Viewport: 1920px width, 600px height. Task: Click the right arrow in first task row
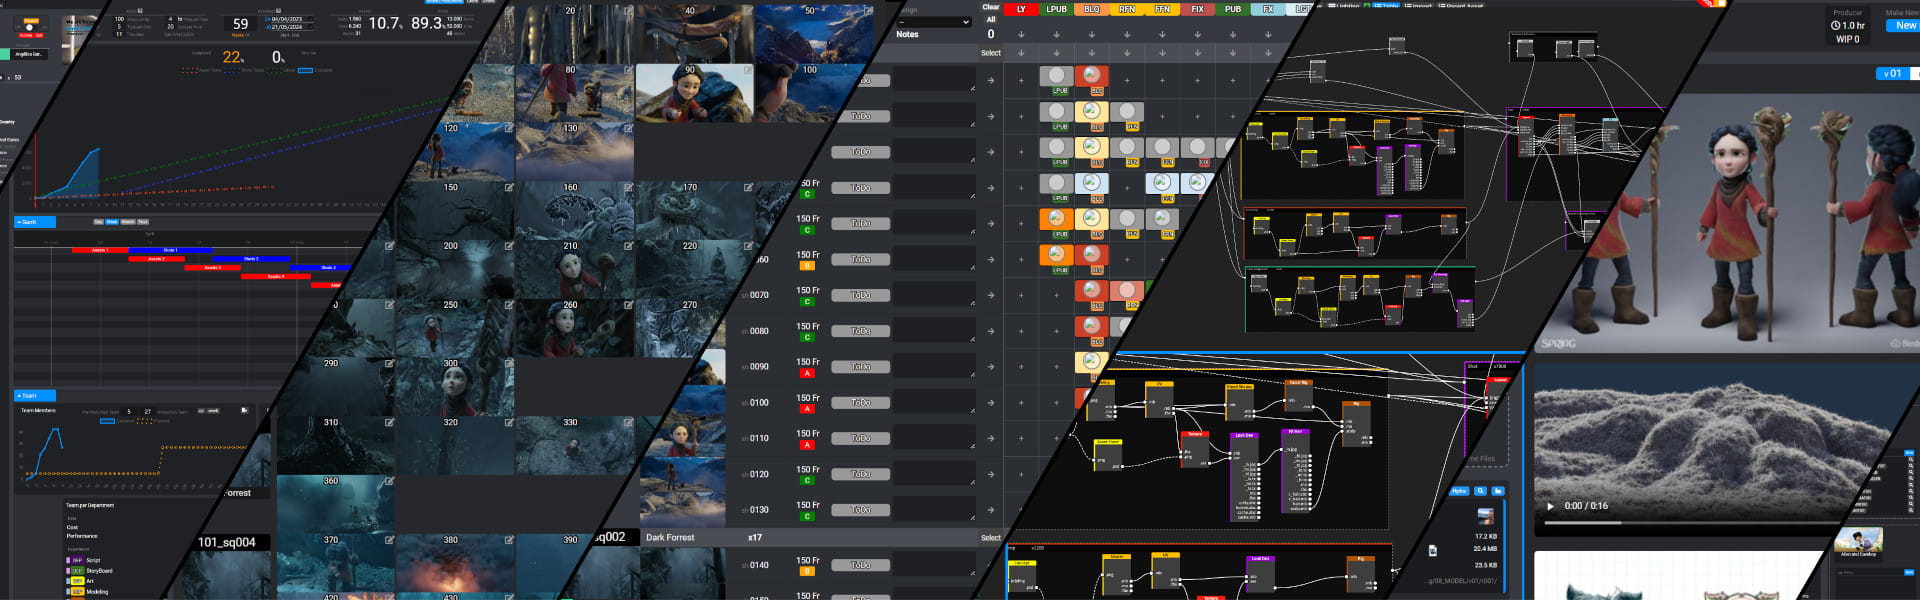click(x=990, y=81)
